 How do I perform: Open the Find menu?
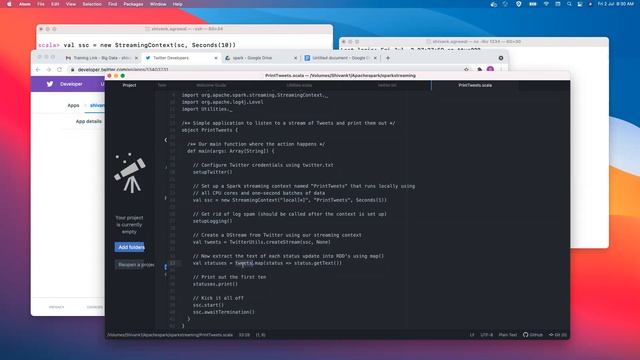click(113, 4)
